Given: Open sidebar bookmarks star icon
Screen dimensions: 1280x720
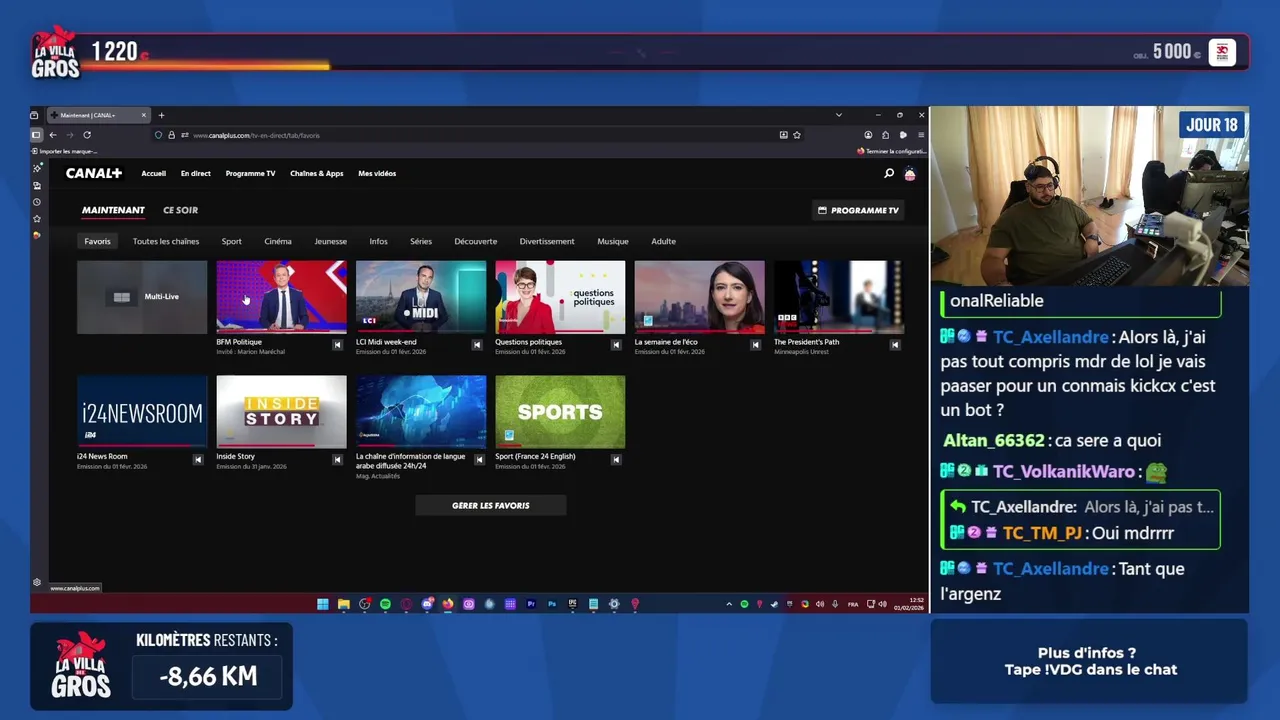Looking at the screenshot, I should coord(37,219).
